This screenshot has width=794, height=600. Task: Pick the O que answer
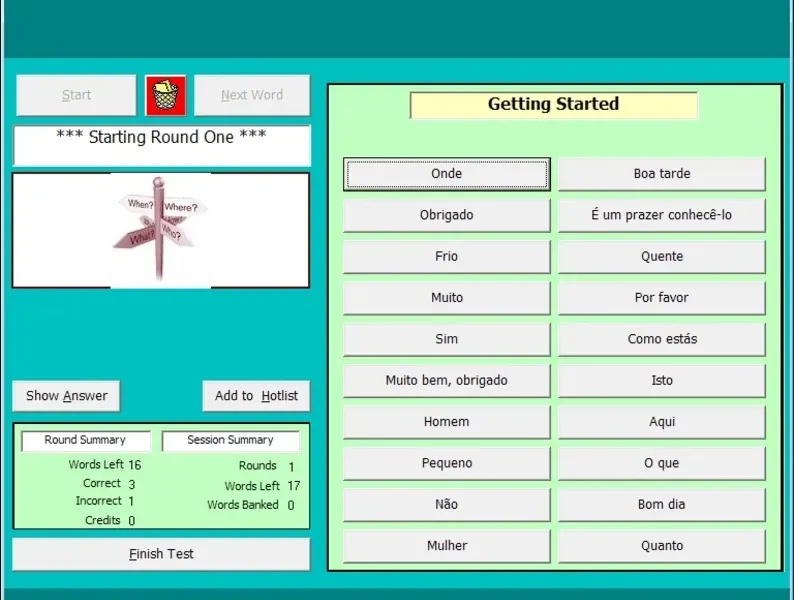(662, 463)
